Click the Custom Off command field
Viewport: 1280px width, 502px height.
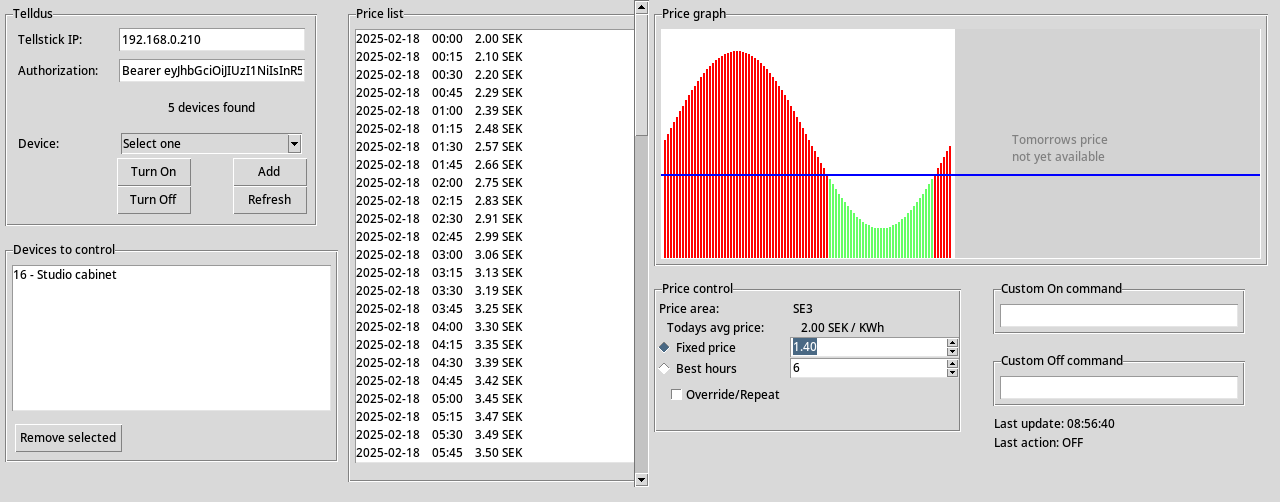[1119, 388]
